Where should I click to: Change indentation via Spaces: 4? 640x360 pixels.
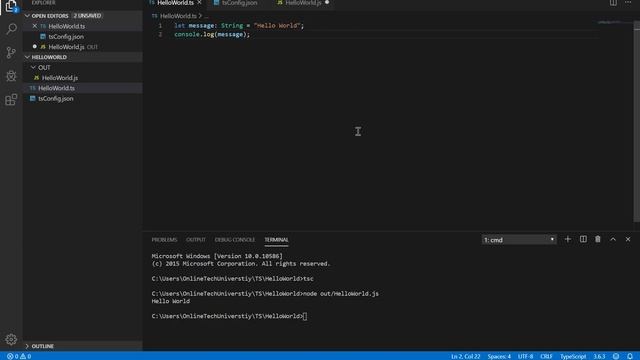tap(499, 356)
